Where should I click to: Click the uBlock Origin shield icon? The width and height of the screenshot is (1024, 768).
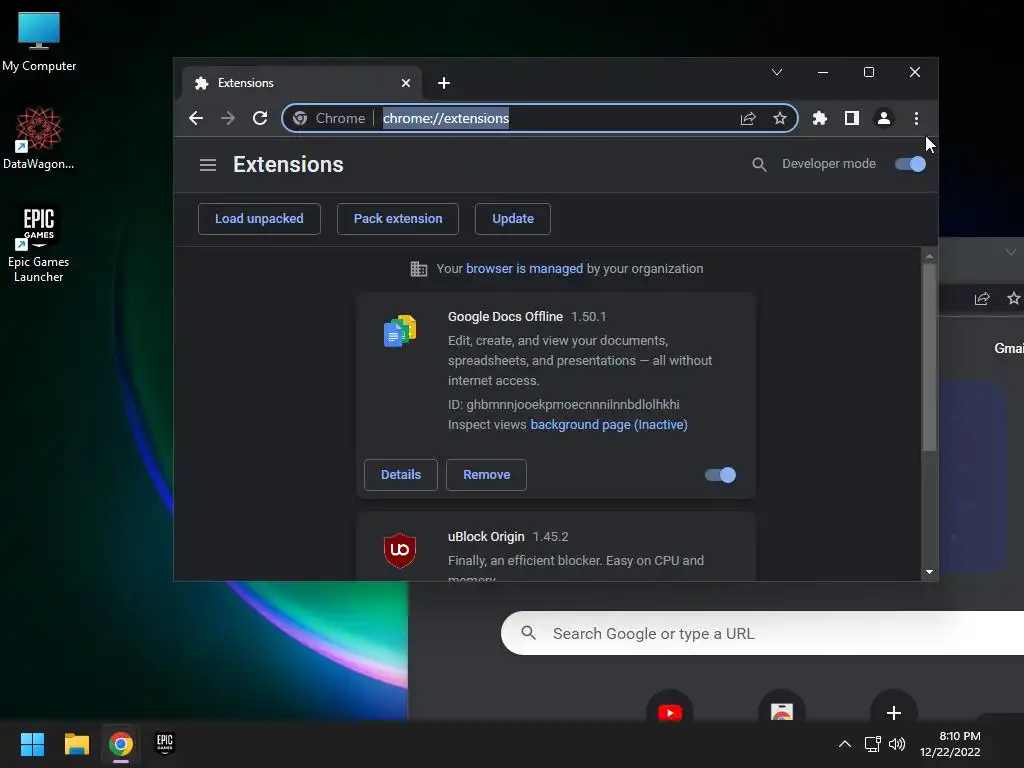(x=400, y=550)
